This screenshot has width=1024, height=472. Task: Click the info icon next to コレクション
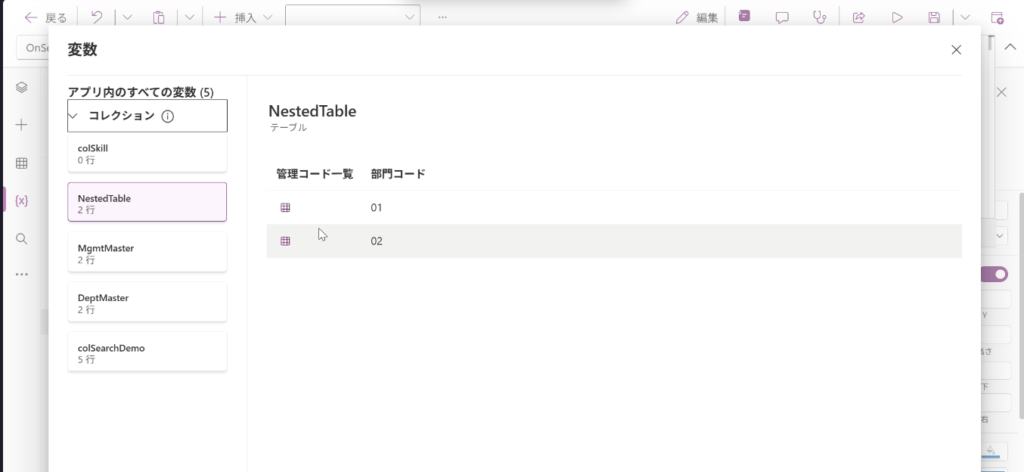(x=168, y=116)
